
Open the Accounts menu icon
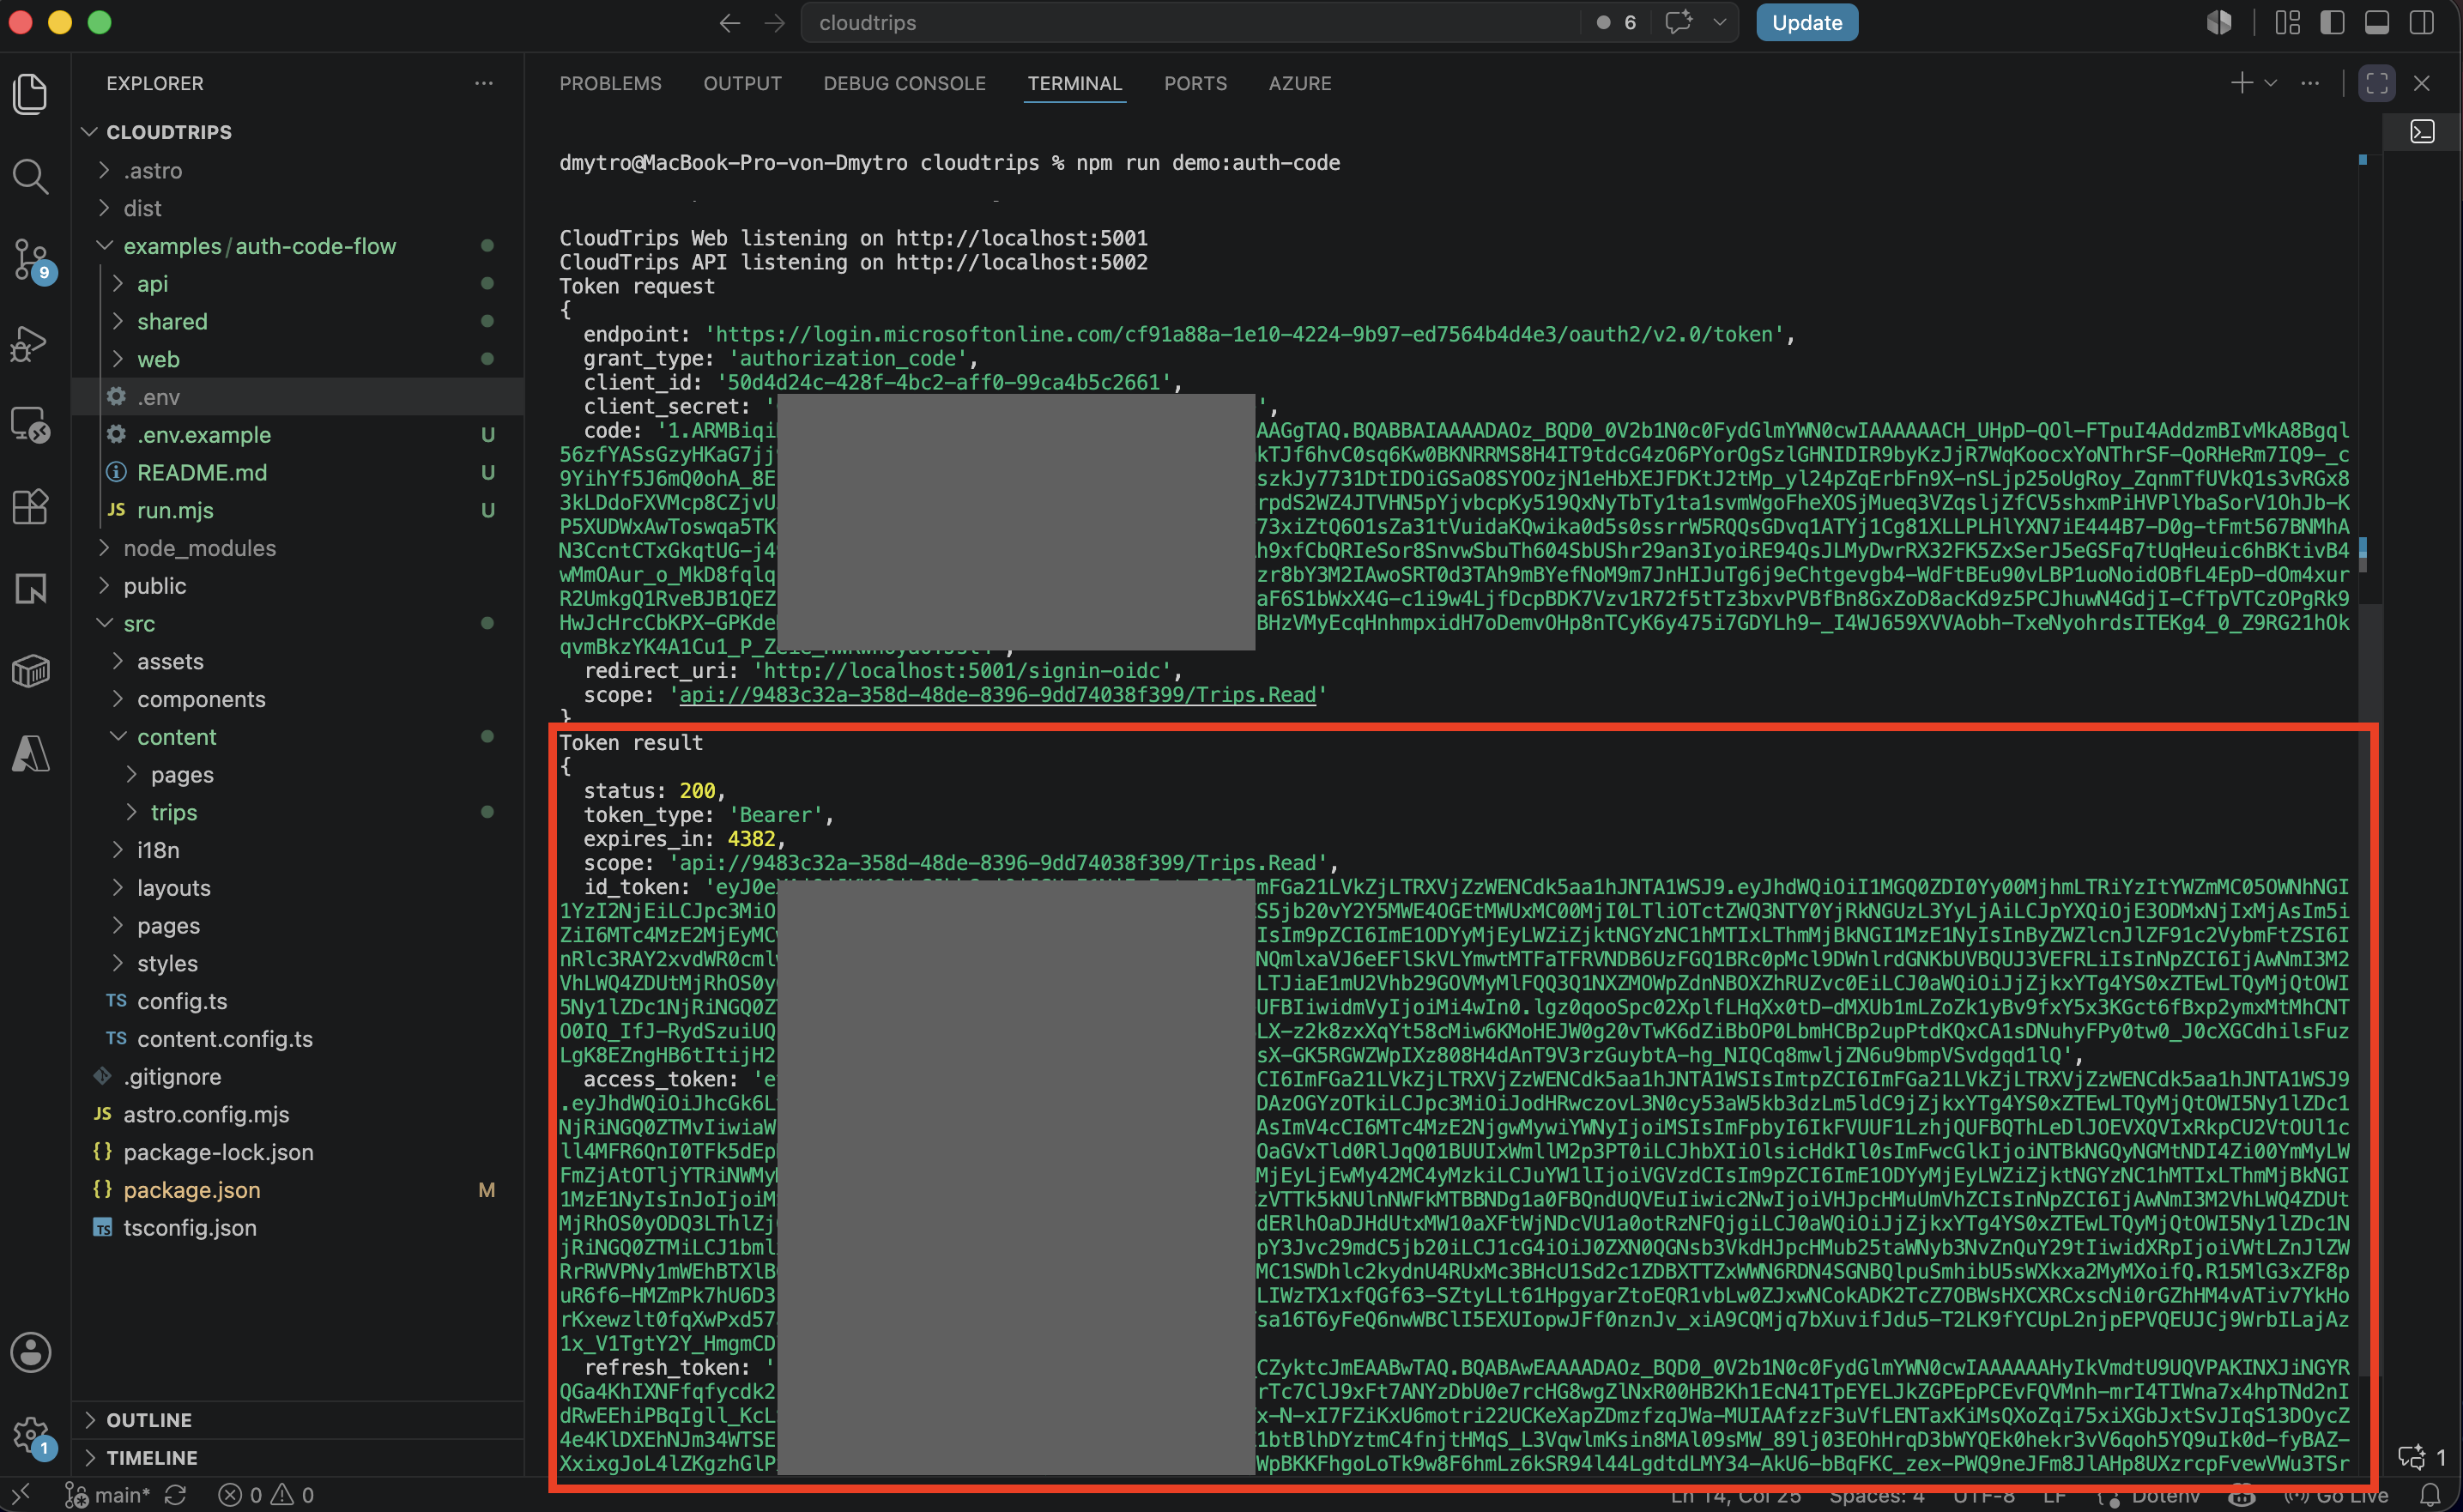pyautogui.click(x=31, y=1353)
